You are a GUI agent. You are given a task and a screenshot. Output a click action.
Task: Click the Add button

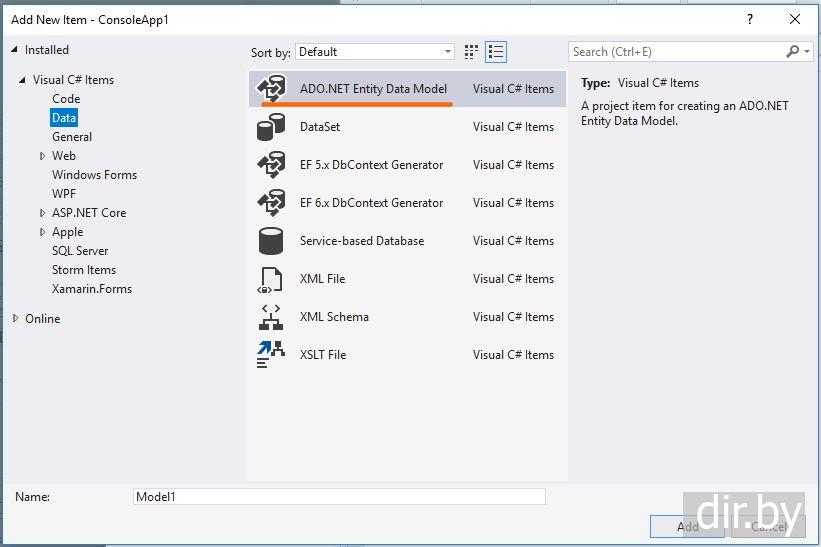click(x=687, y=526)
